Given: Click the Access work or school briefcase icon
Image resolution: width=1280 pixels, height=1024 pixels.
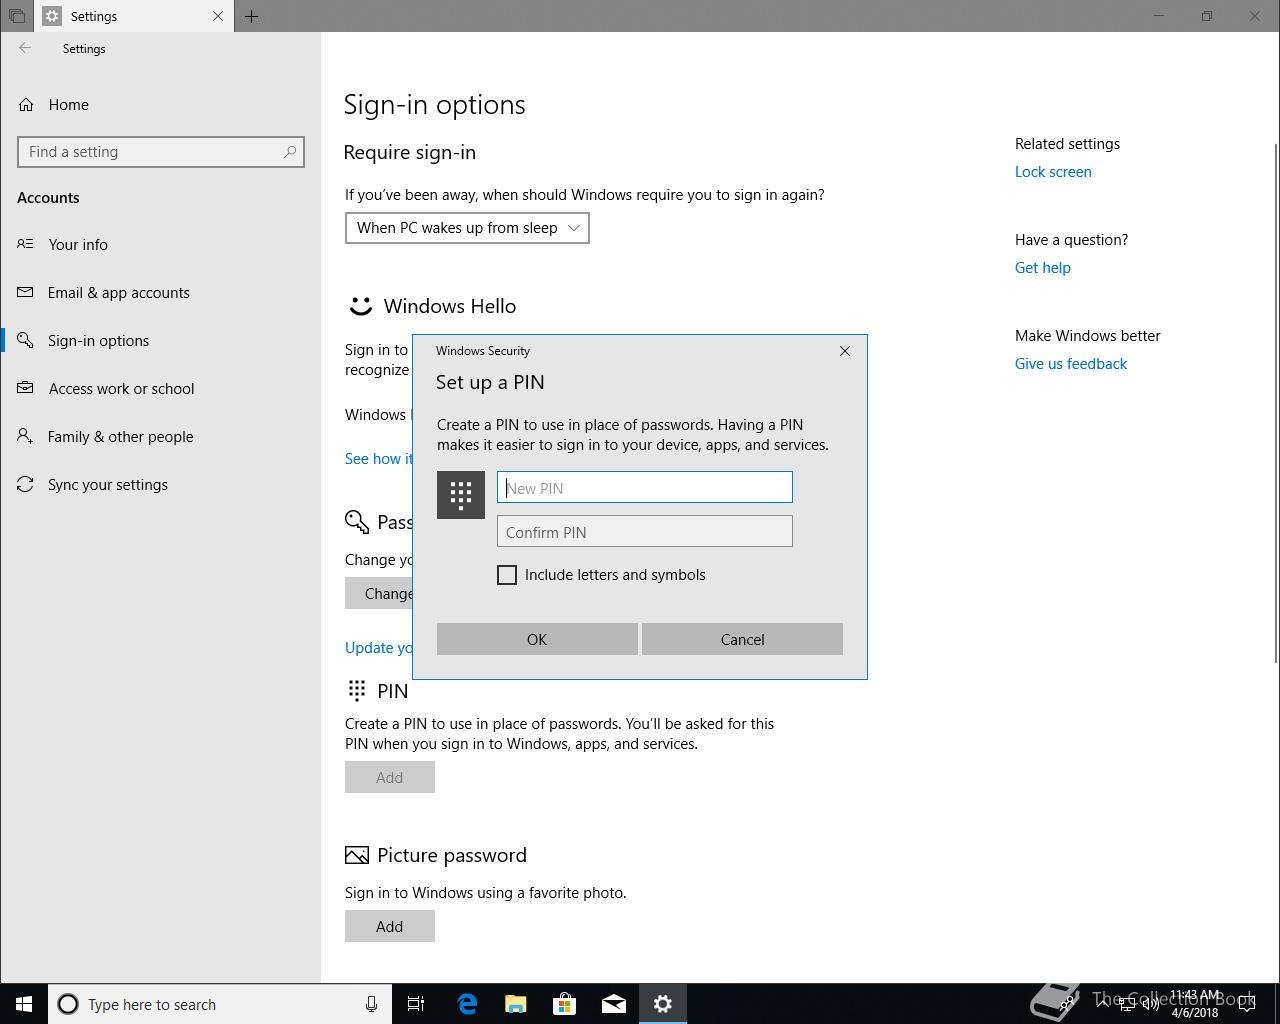Looking at the screenshot, I should coord(26,388).
